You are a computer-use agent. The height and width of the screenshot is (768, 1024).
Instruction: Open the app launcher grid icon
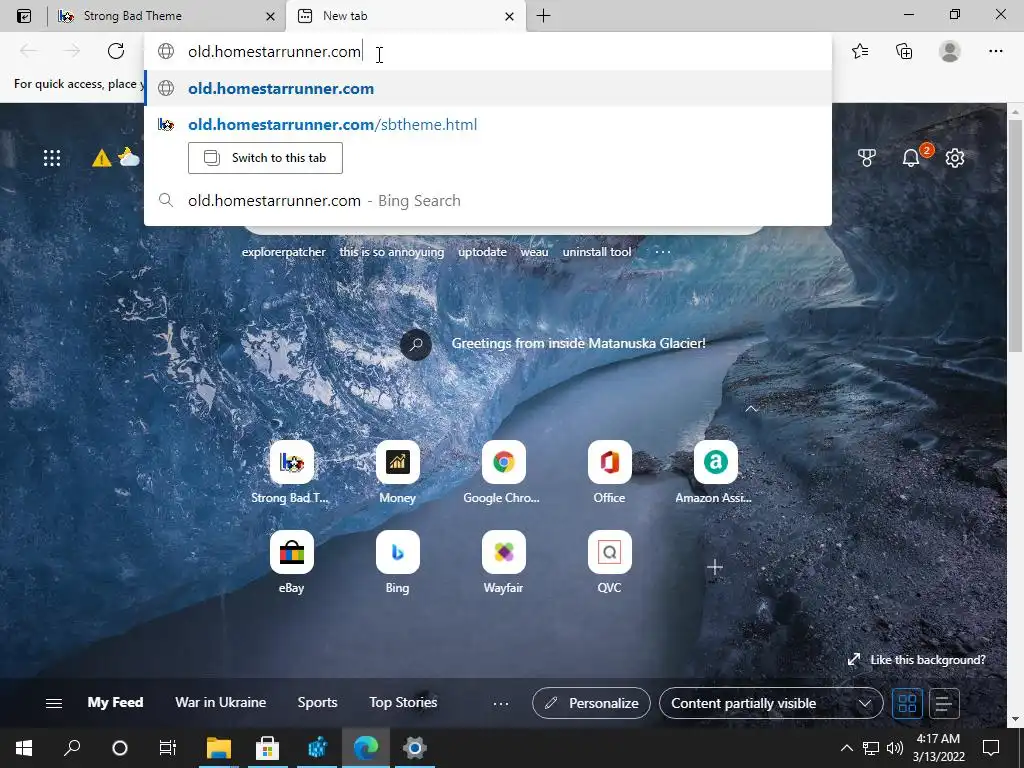point(52,157)
